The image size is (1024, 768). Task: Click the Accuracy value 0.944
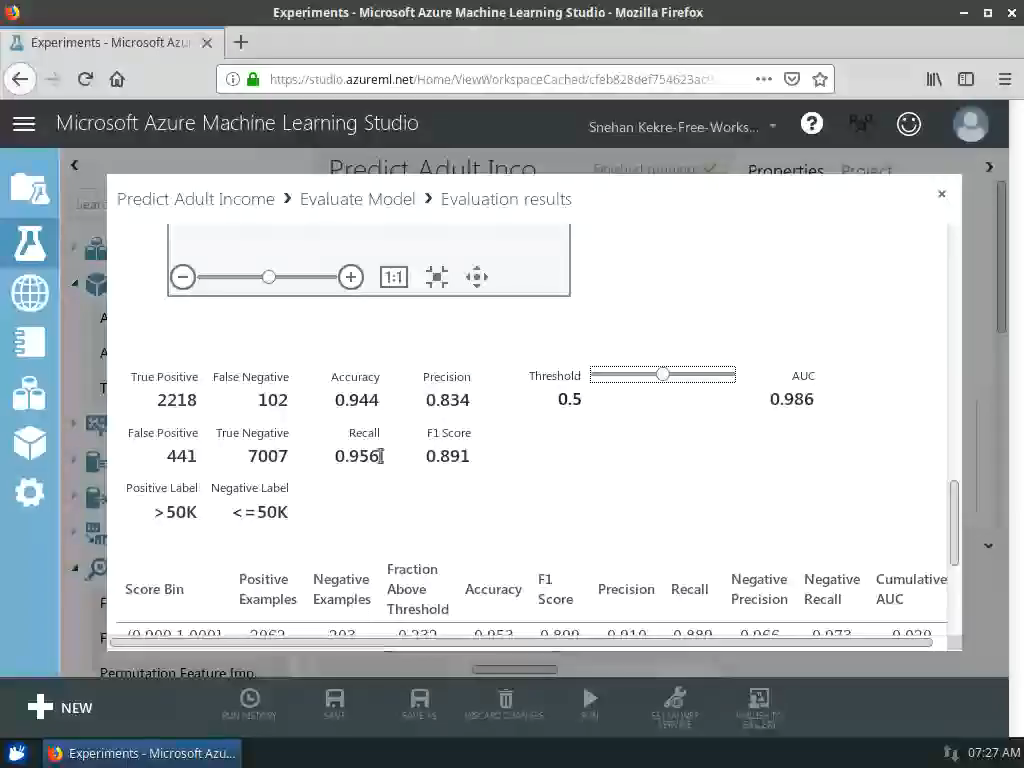click(357, 400)
